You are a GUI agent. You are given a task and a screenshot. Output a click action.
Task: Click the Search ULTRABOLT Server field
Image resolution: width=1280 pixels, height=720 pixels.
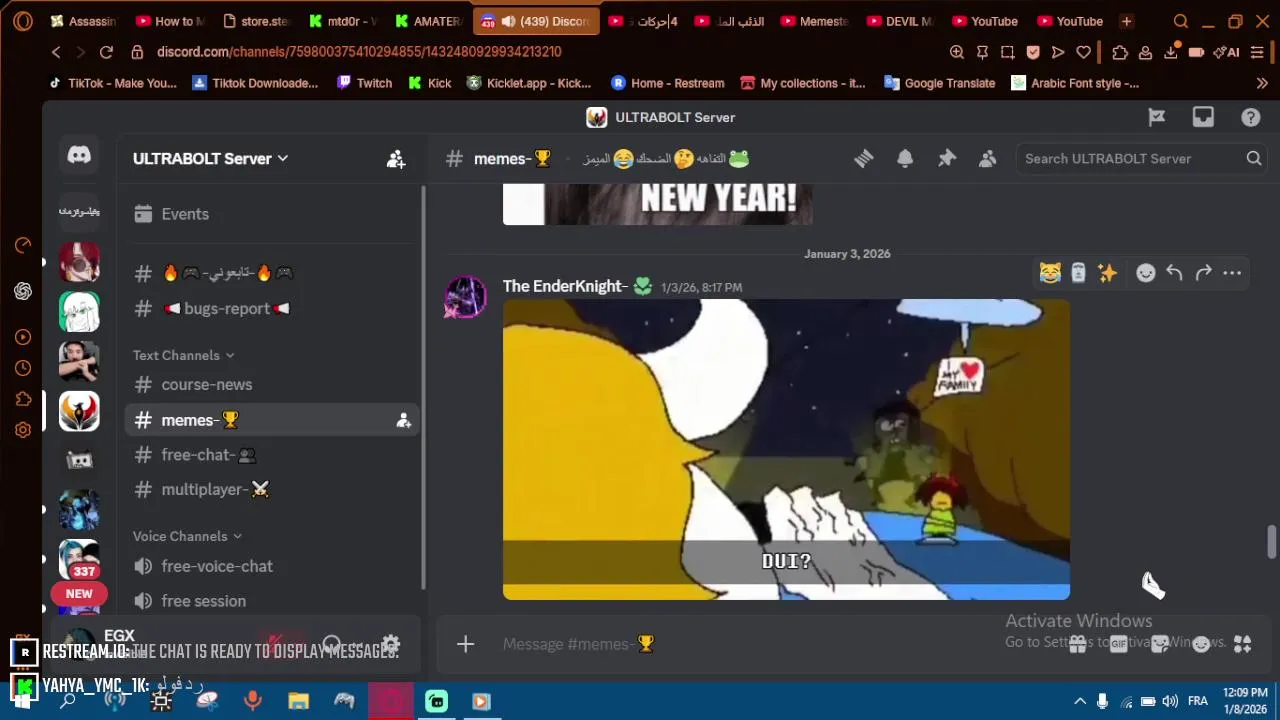click(x=1140, y=158)
